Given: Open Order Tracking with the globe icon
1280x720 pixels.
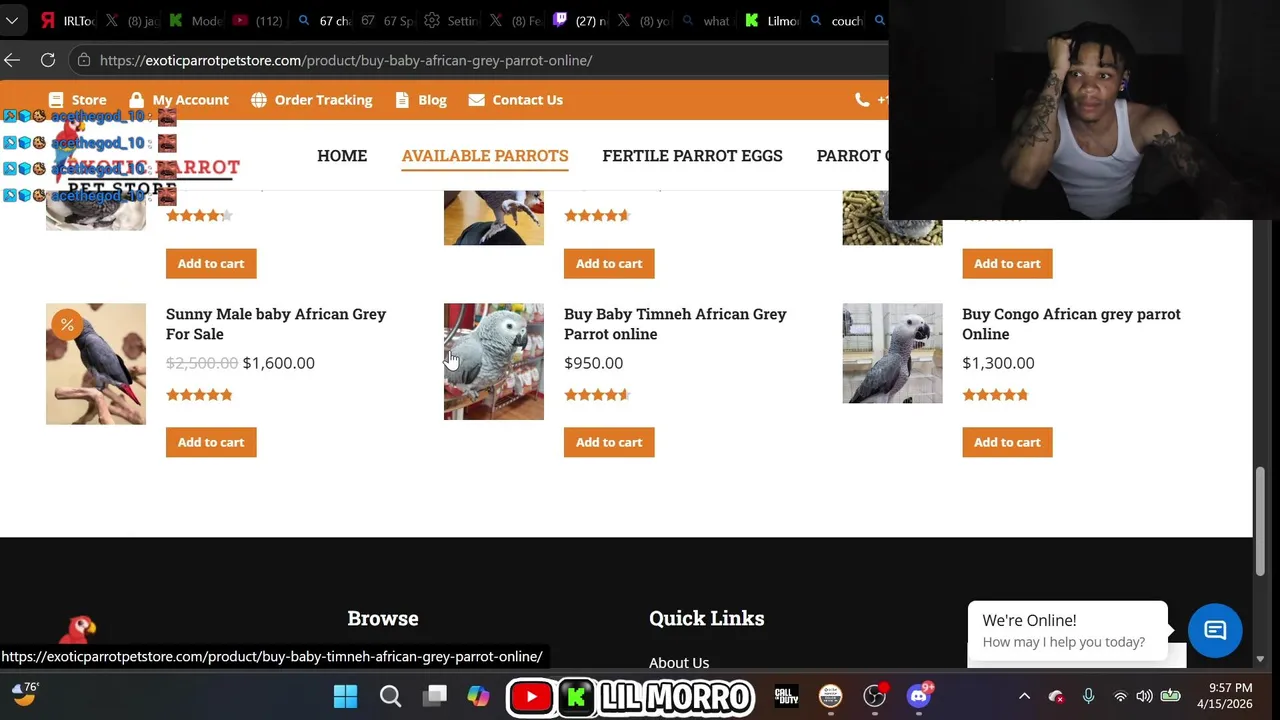Looking at the screenshot, I should 312,100.
